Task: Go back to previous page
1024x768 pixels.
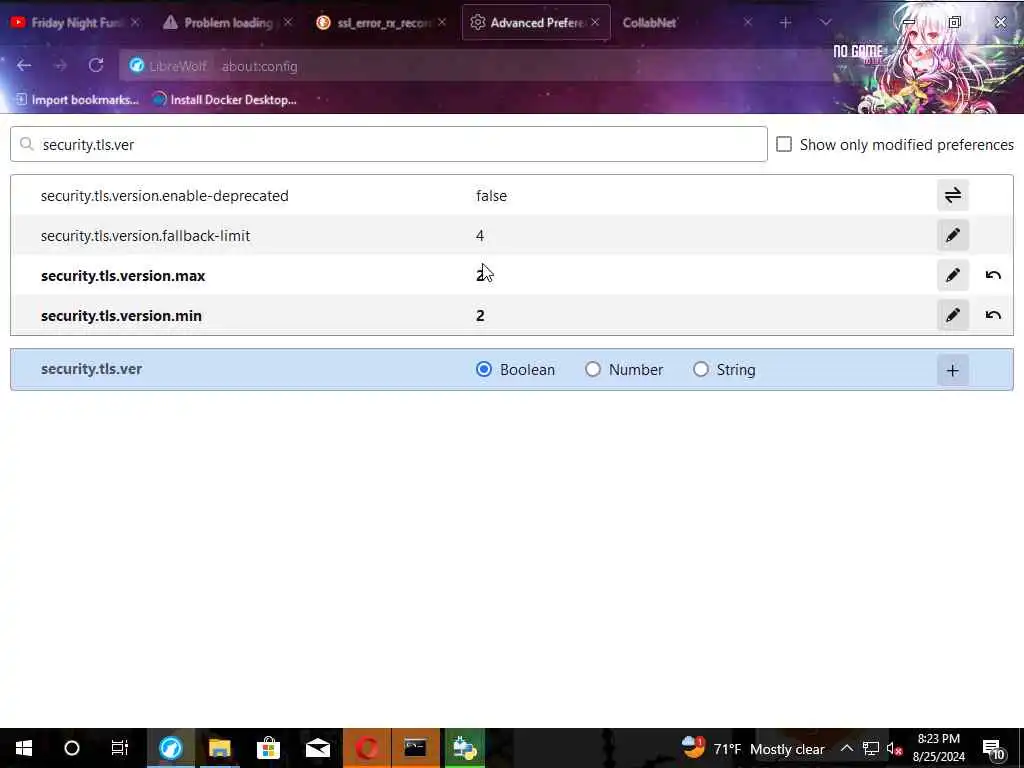Action: 24,65
